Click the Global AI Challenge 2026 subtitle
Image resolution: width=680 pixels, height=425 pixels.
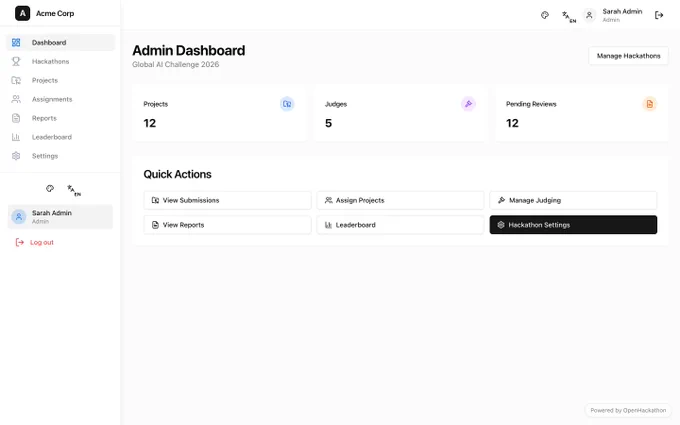pos(176,64)
